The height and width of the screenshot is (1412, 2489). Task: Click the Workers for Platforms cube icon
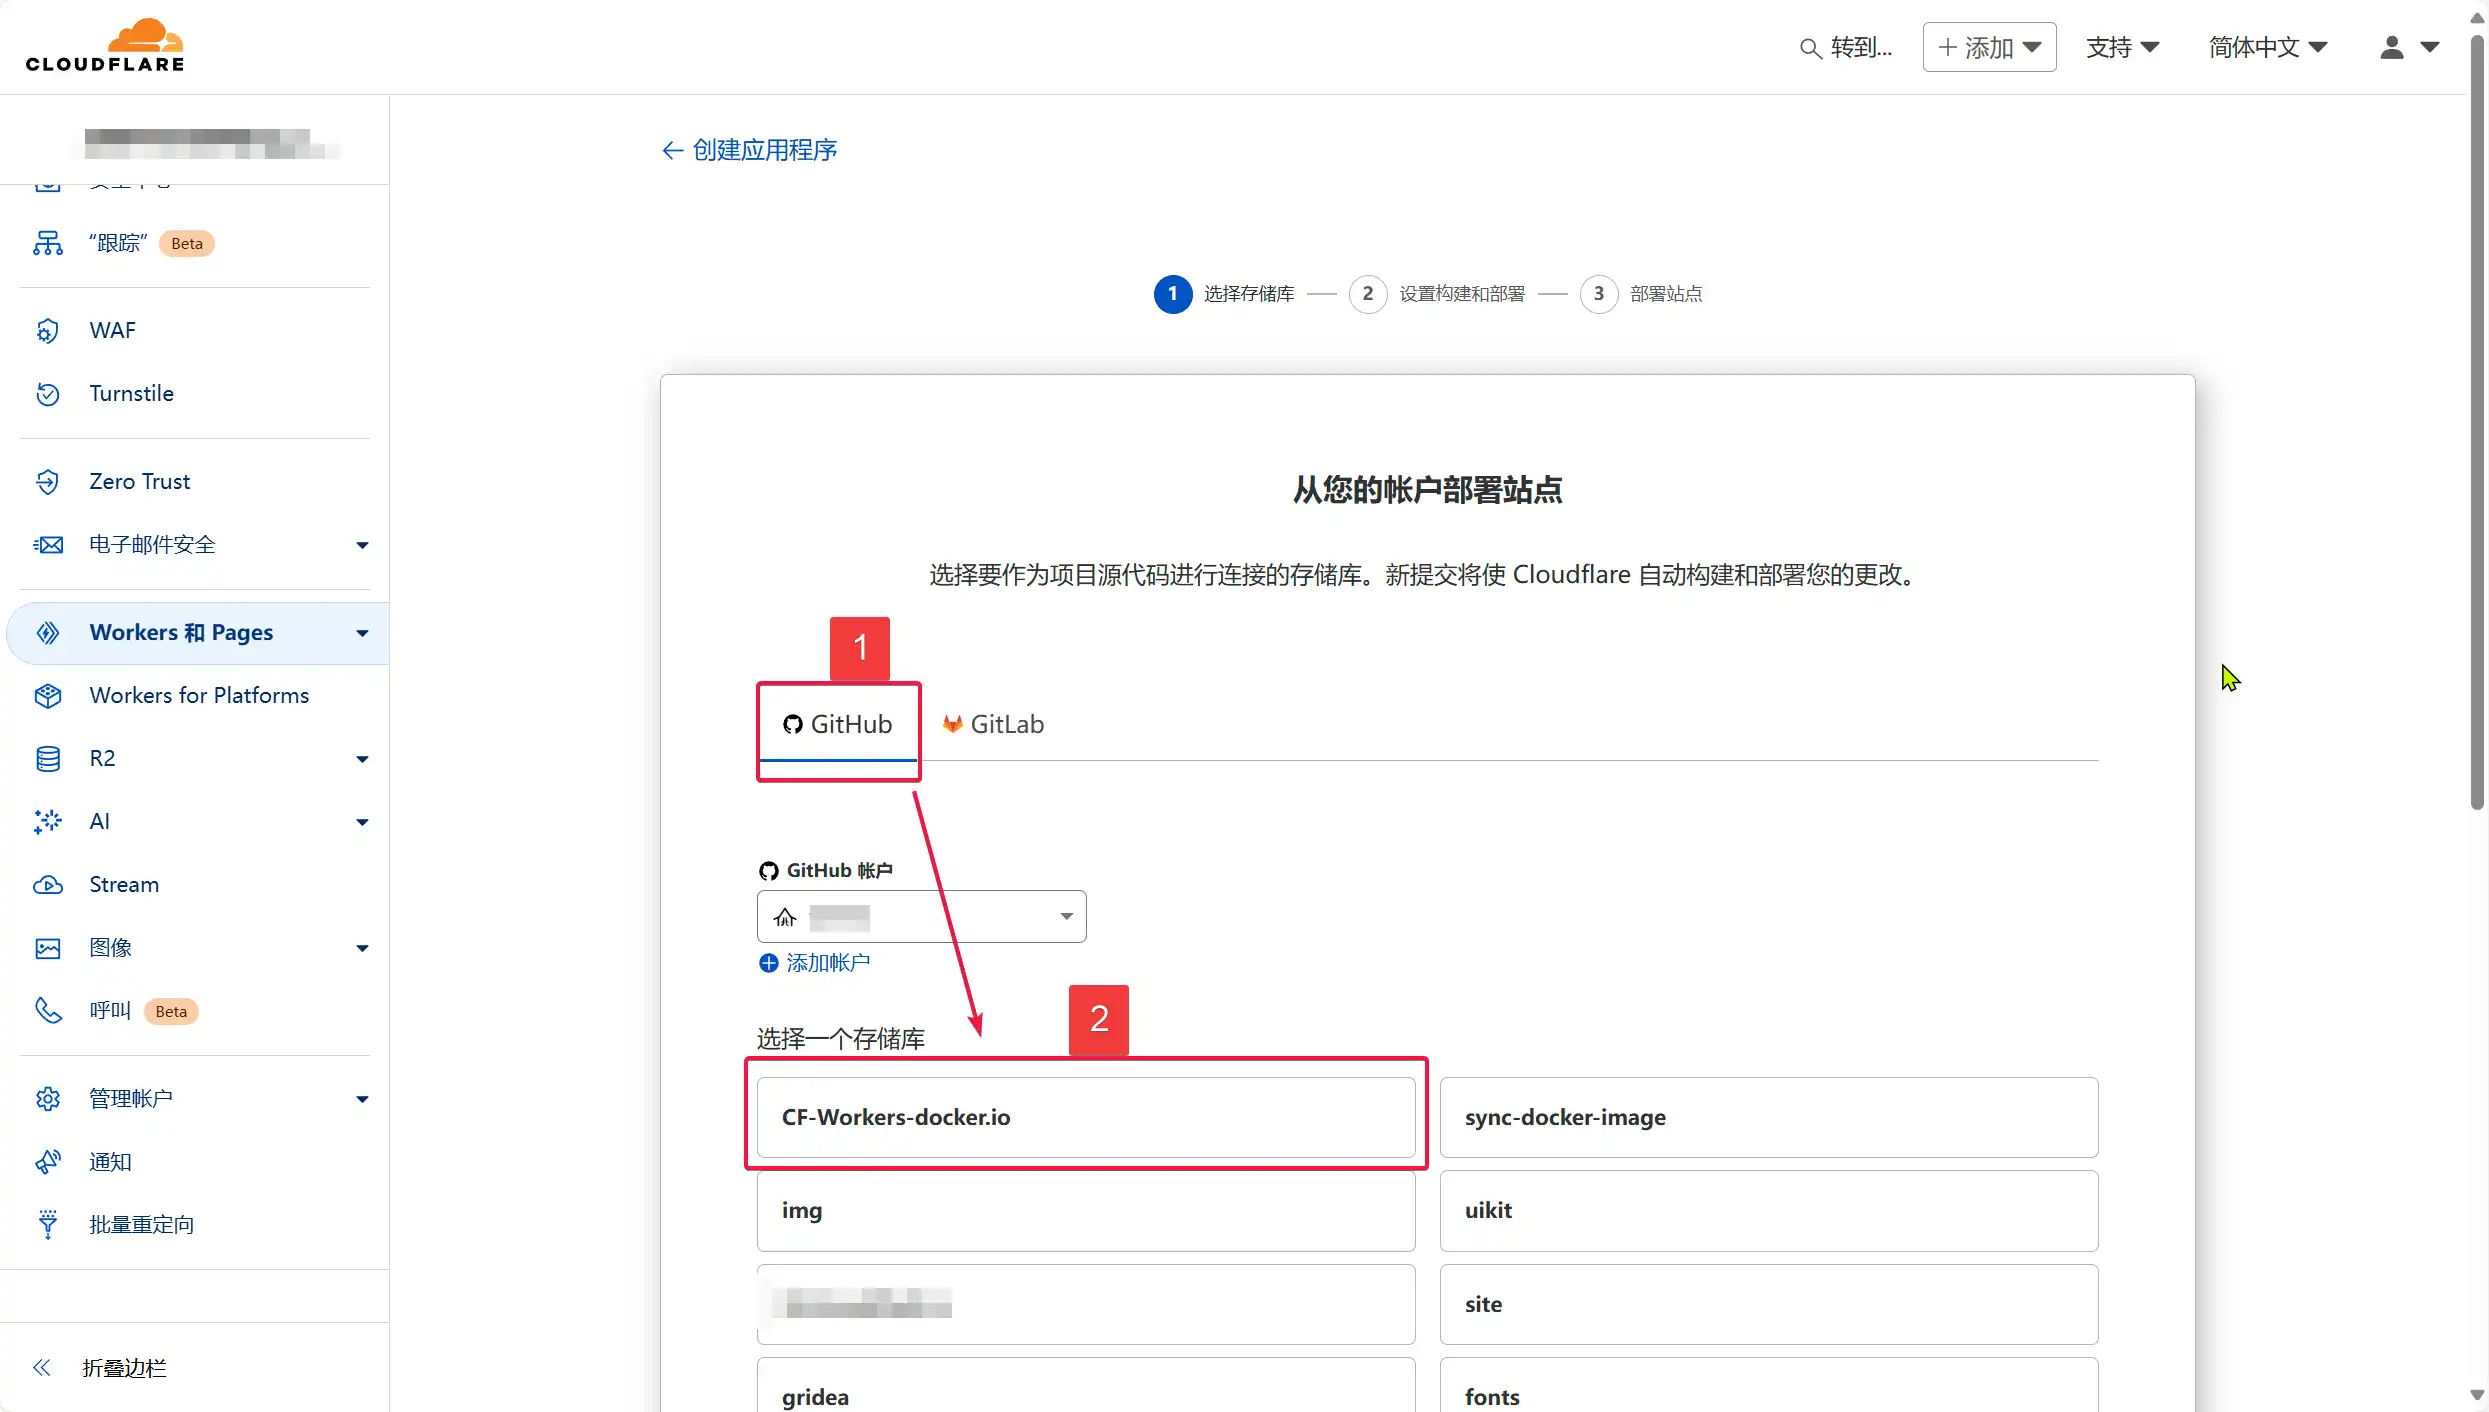point(48,696)
